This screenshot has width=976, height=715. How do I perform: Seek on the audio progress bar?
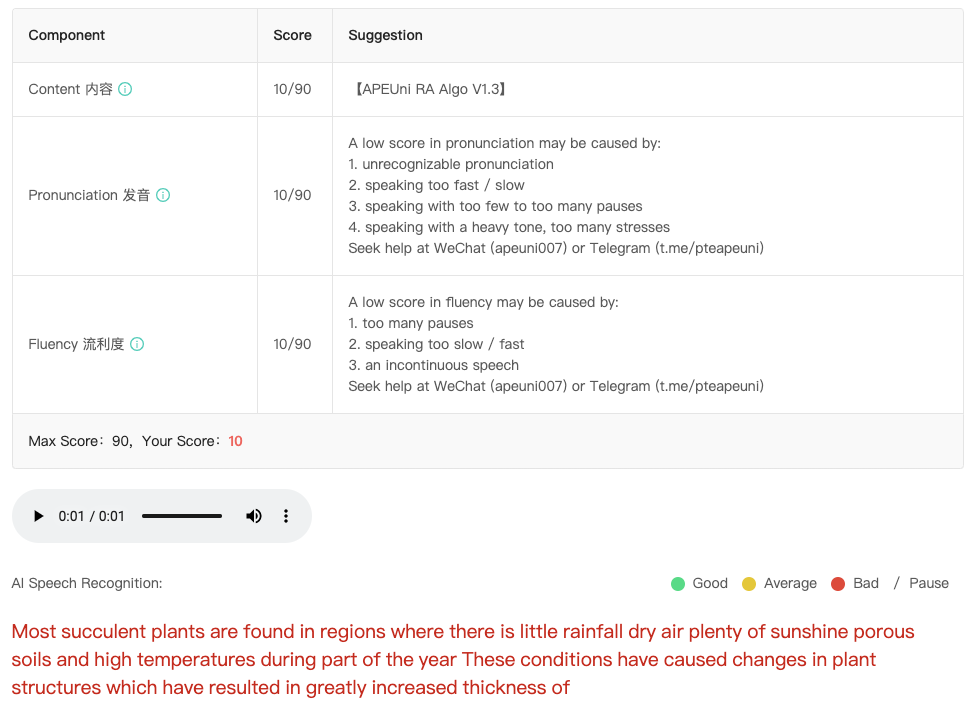[182, 516]
